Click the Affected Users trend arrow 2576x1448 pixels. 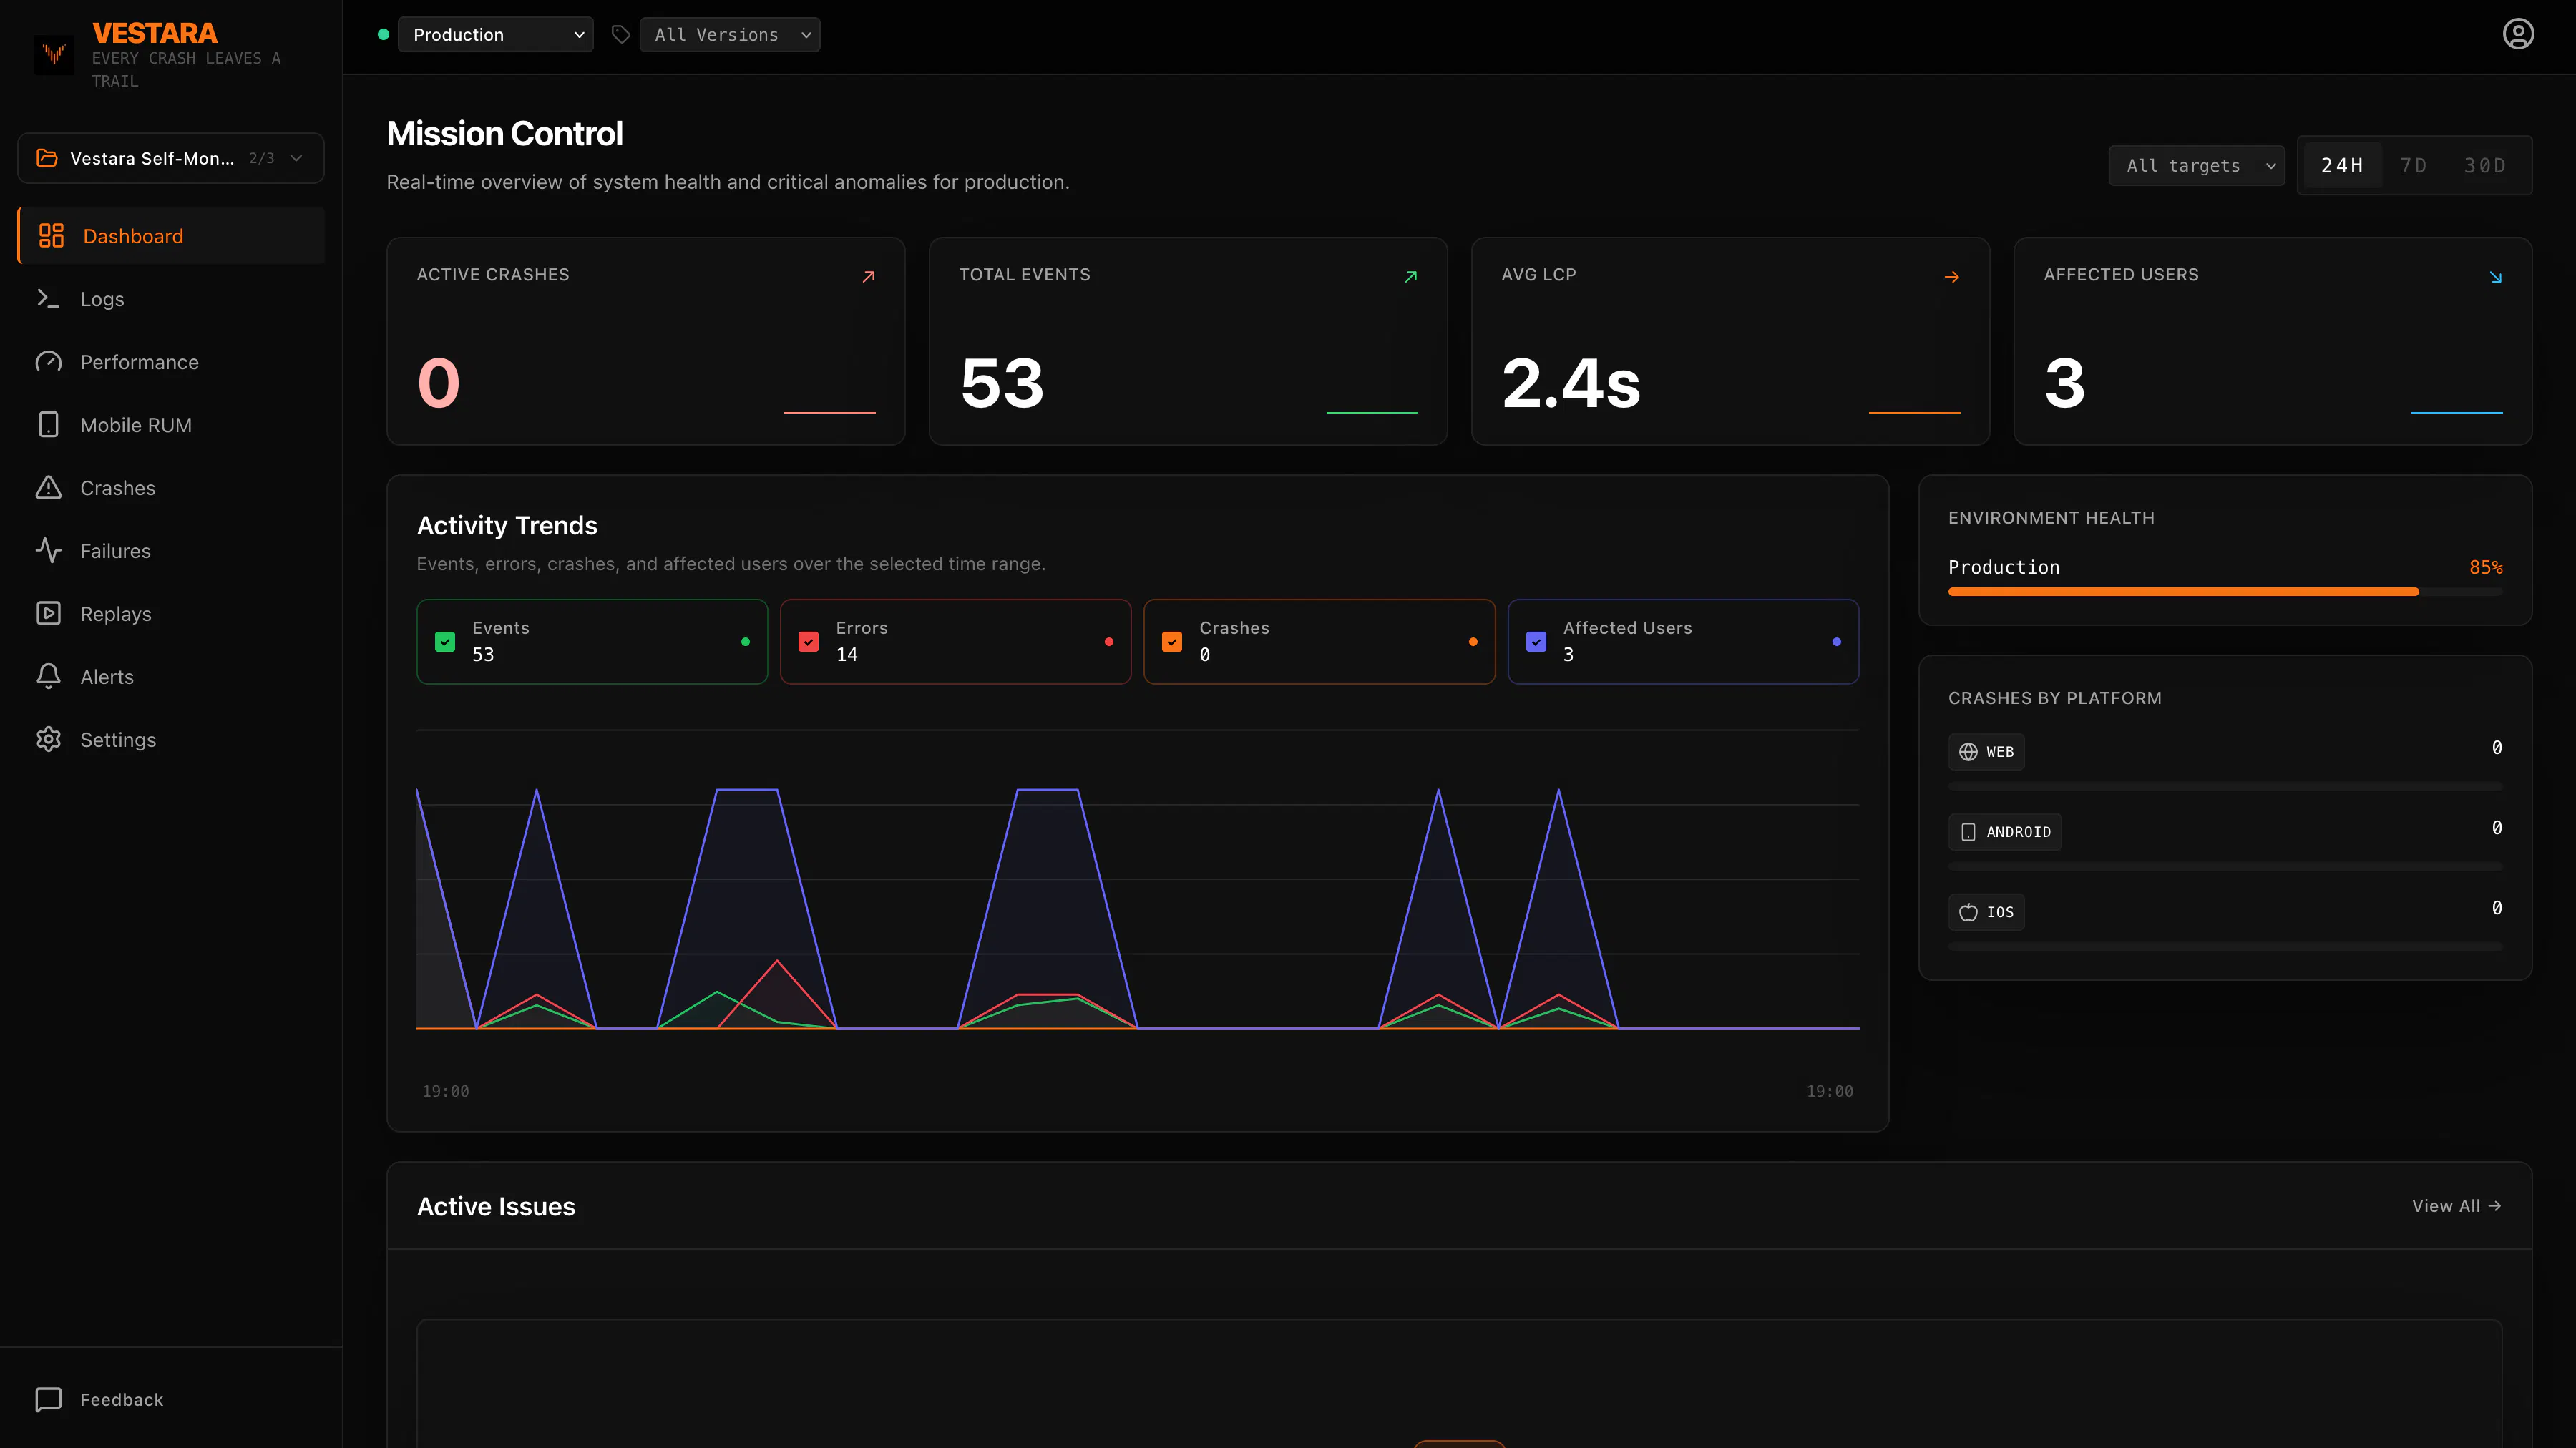pos(2495,277)
